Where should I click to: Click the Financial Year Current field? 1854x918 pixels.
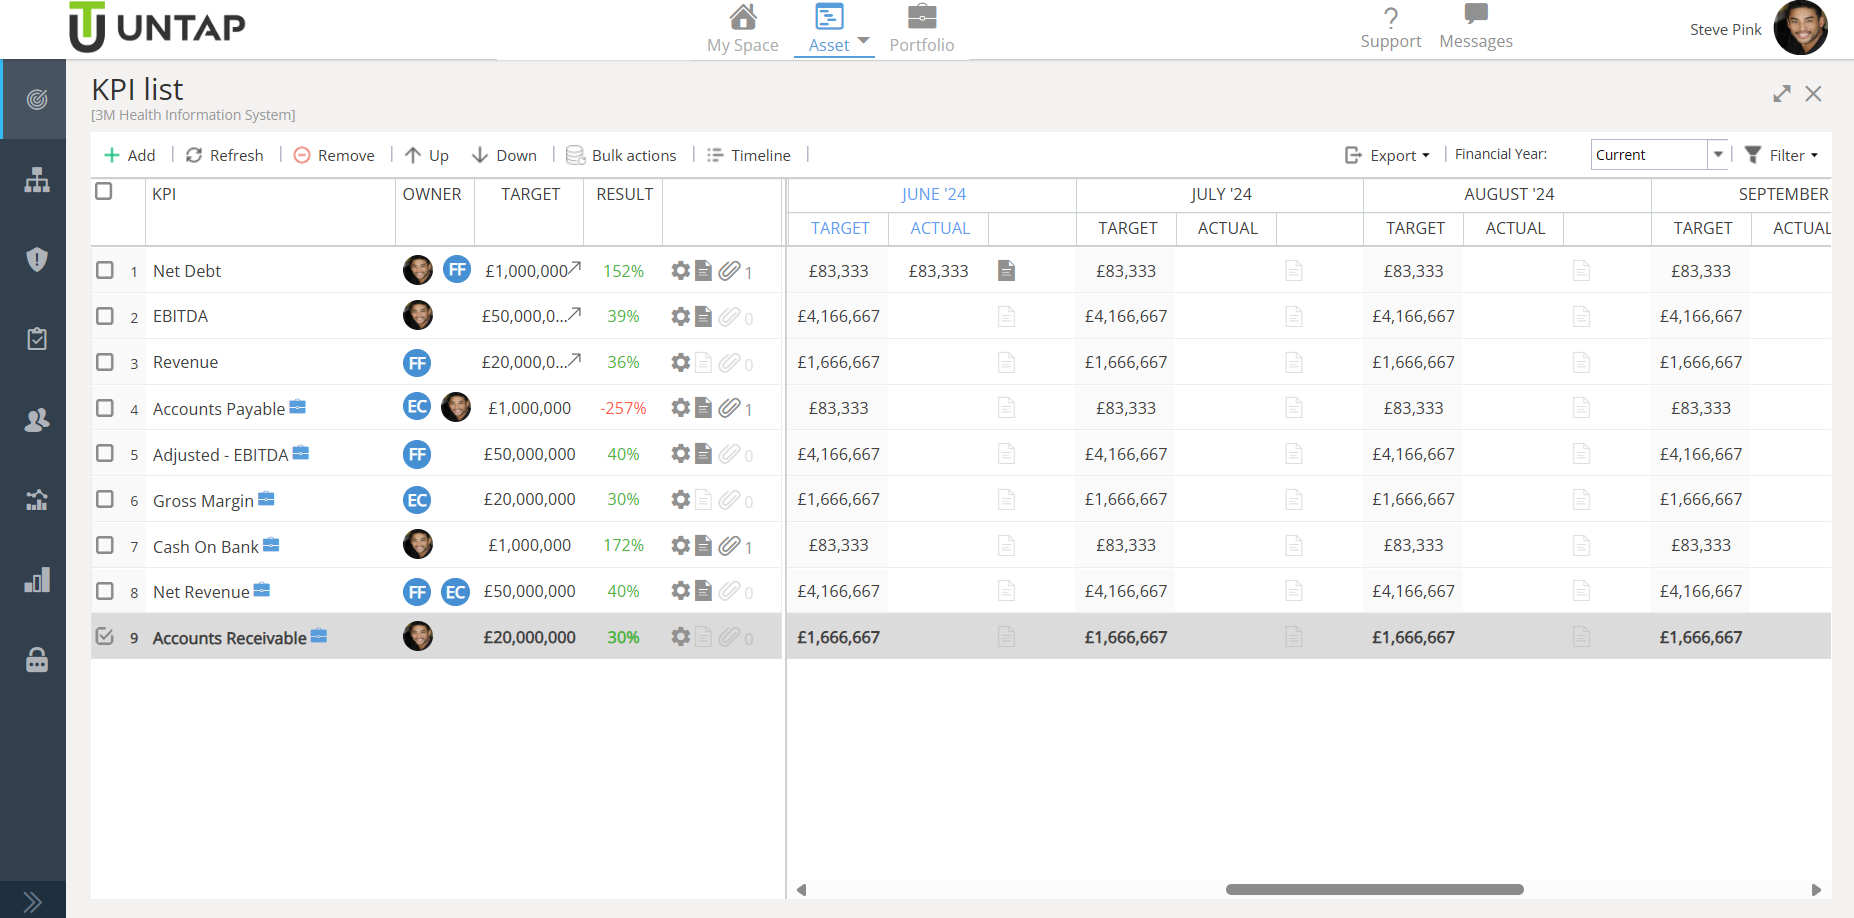(x=1649, y=154)
